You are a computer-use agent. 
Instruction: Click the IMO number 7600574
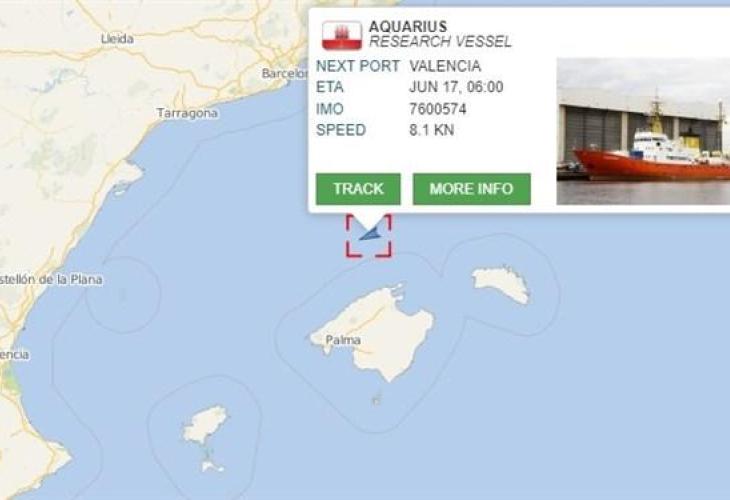tap(438, 109)
